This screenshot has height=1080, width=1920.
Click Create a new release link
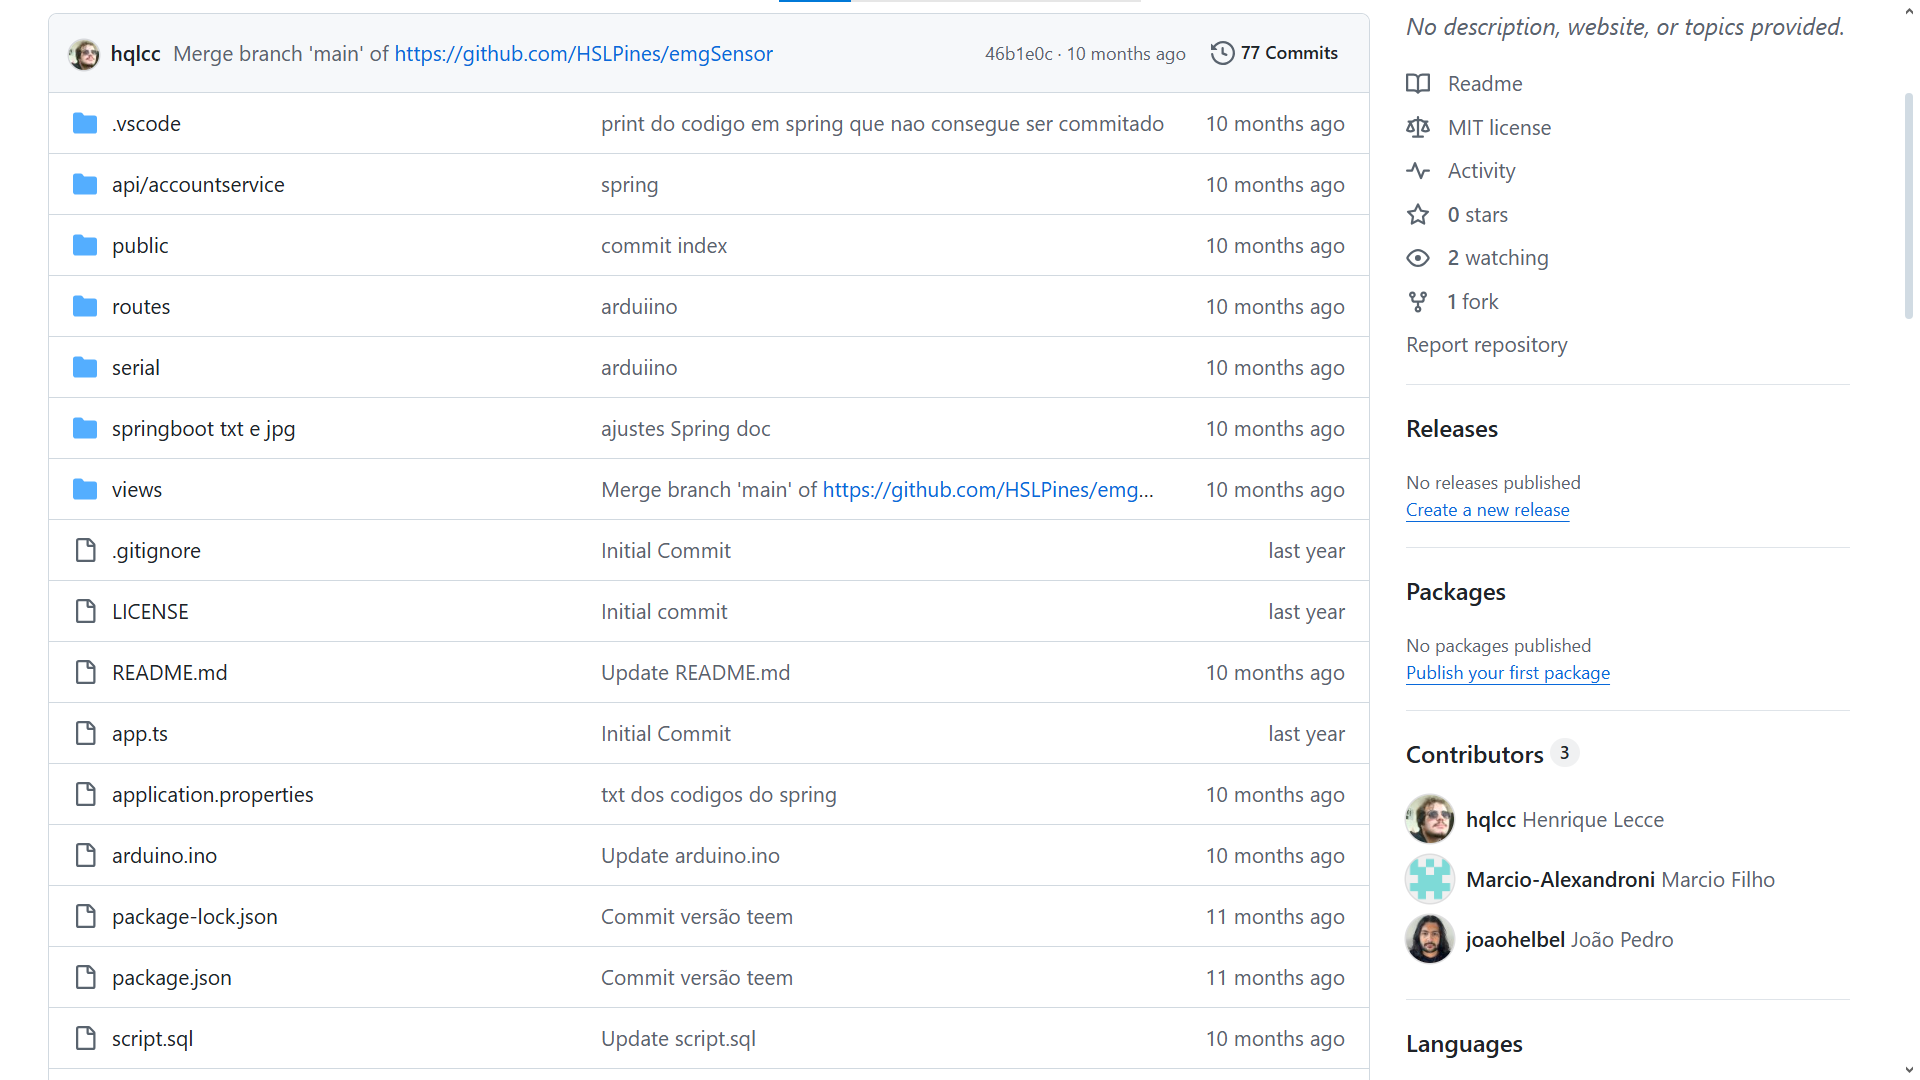[1487, 510]
